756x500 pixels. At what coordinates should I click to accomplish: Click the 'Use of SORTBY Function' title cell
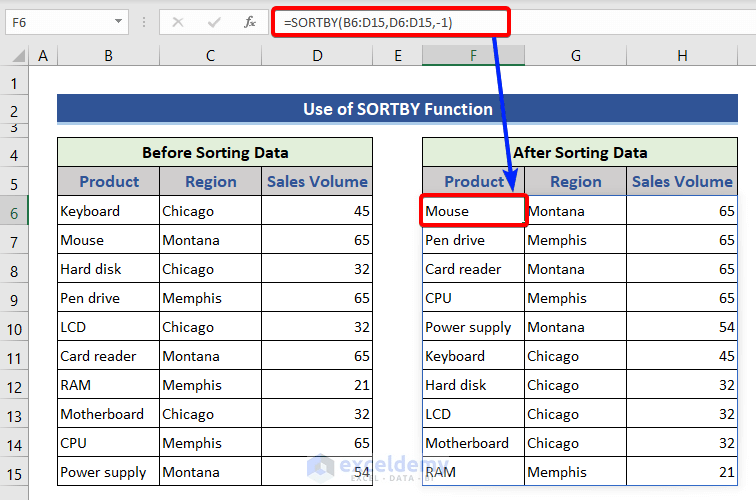(x=397, y=109)
